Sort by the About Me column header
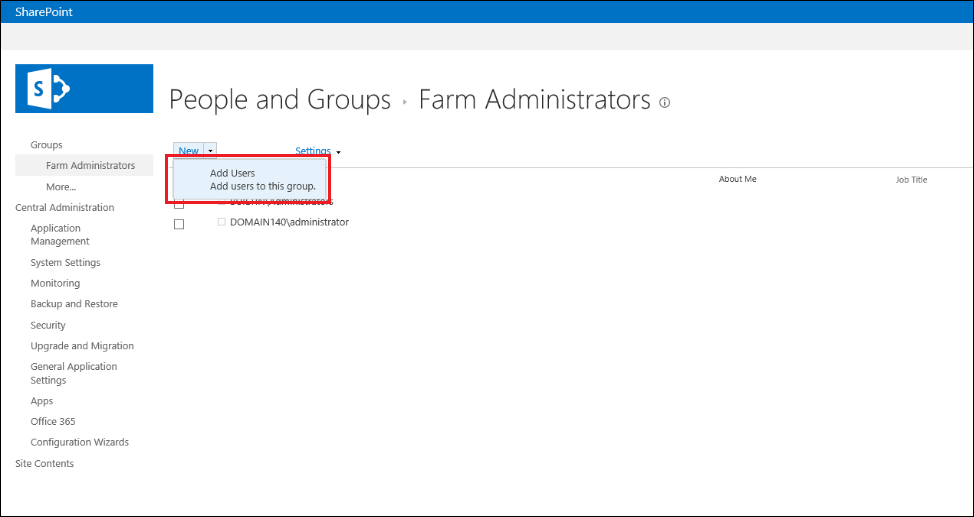This screenshot has width=974, height=517. point(737,179)
